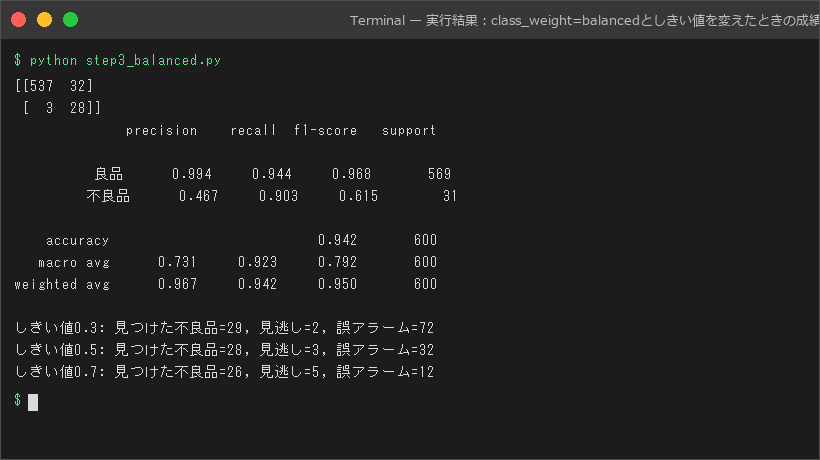820x460 pixels.
Task: Click the 'しきい値0.5' result line
Action: [224, 350]
